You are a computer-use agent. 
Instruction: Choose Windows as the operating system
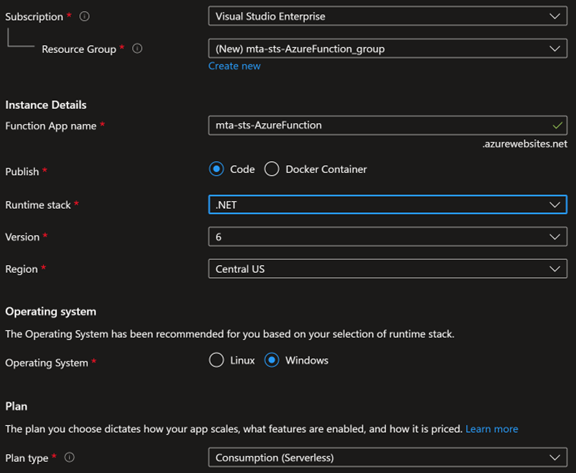(271, 360)
